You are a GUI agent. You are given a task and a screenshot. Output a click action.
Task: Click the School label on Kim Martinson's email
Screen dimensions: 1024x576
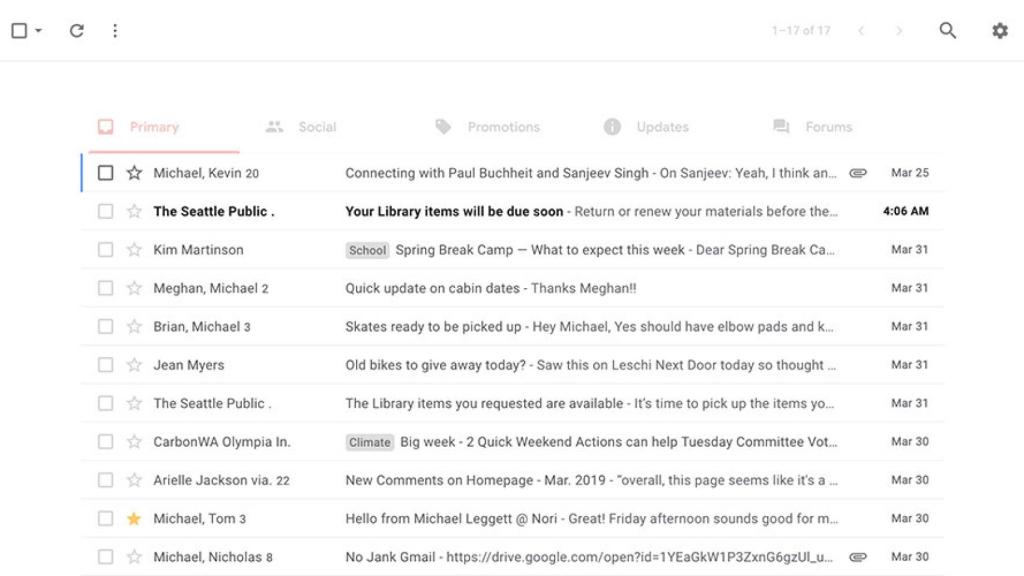(367, 250)
